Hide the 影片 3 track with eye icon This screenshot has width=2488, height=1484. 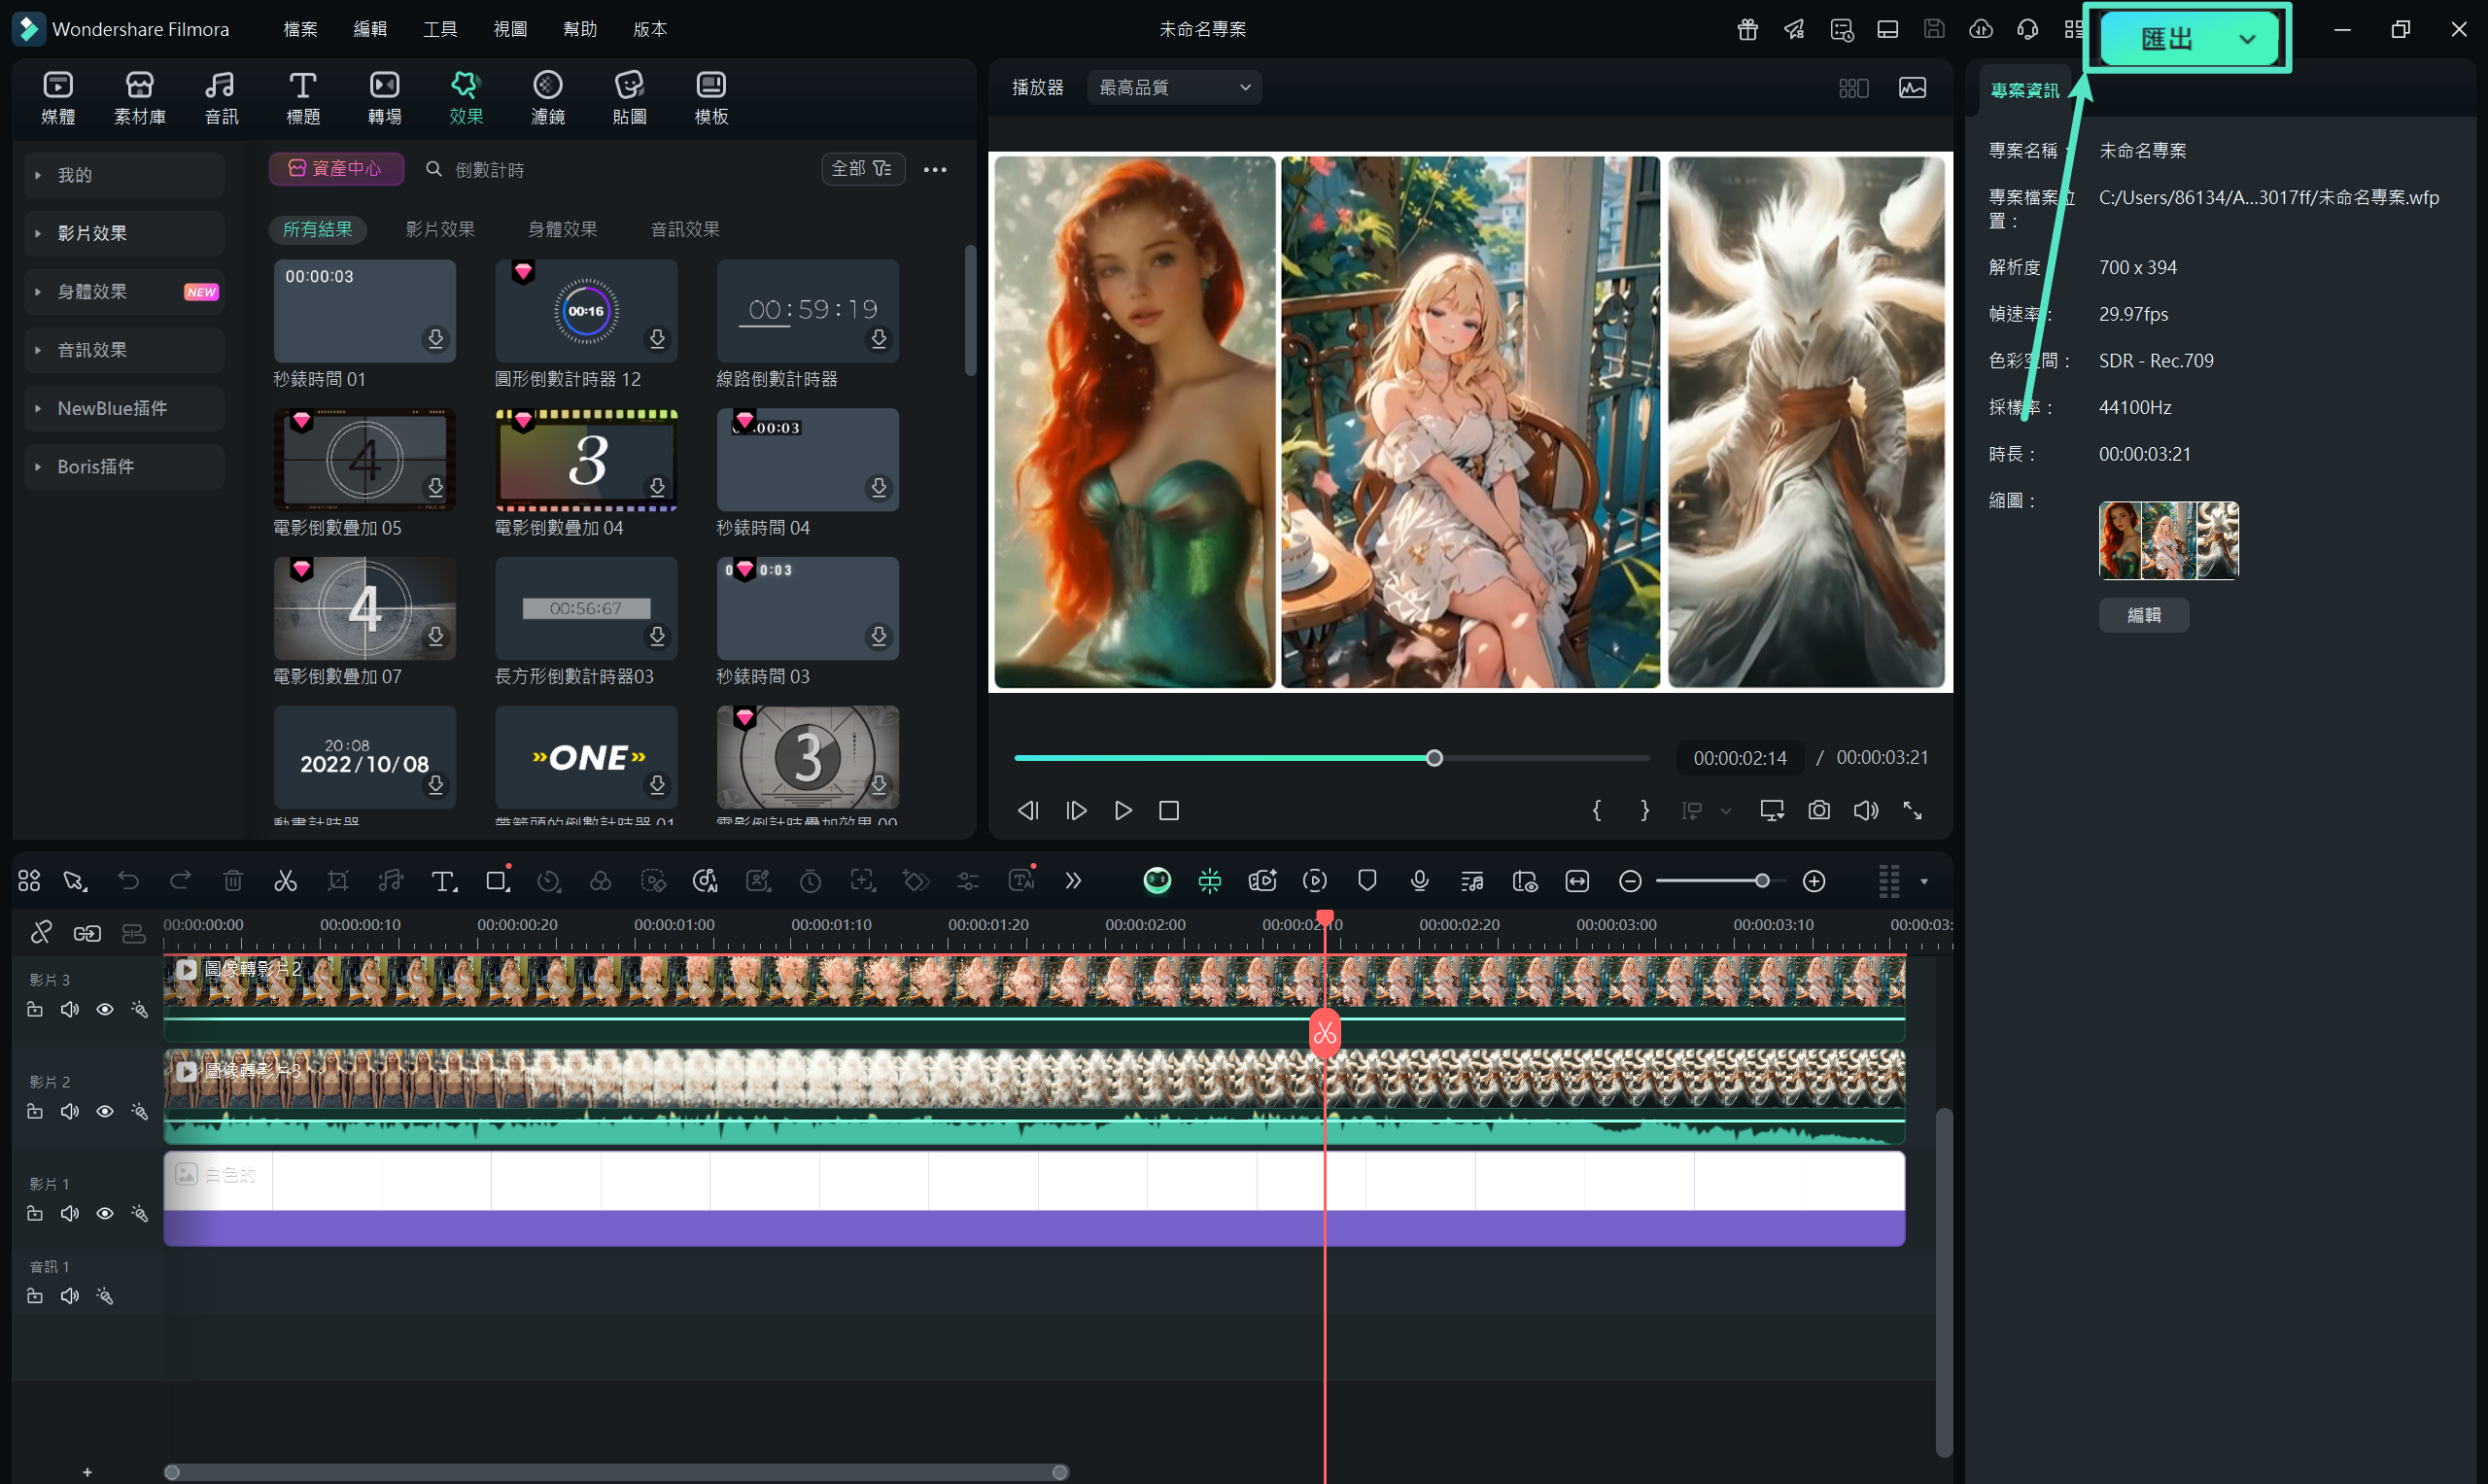(104, 1010)
